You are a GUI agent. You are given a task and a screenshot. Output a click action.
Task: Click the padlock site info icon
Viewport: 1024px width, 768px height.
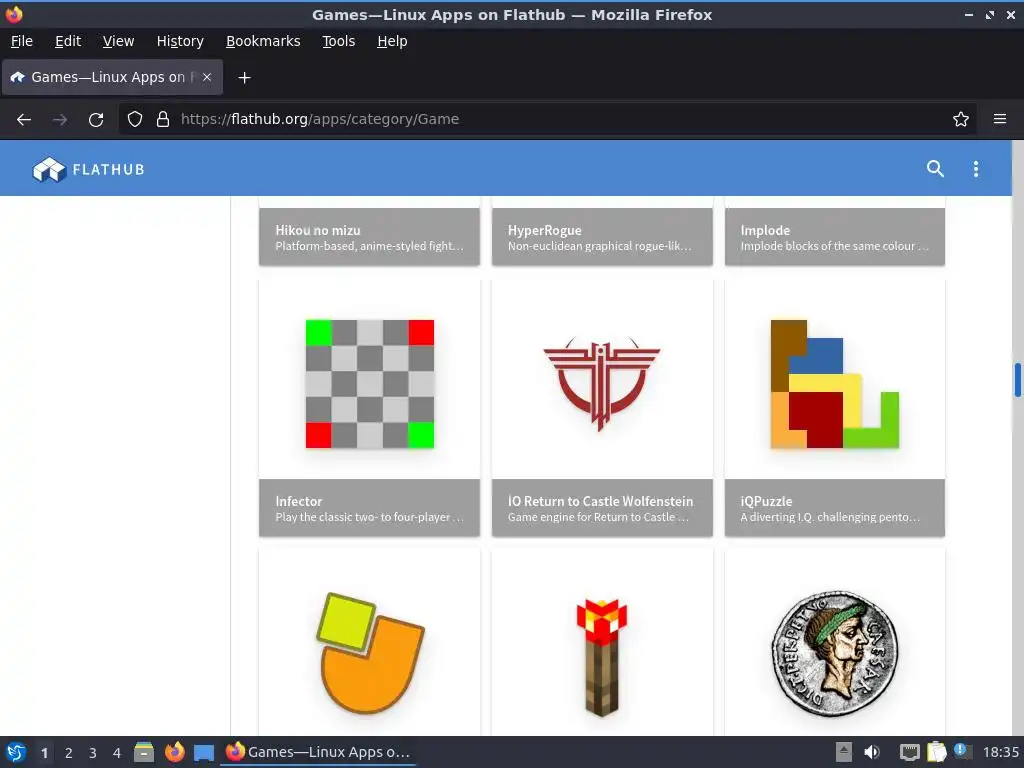click(163, 119)
